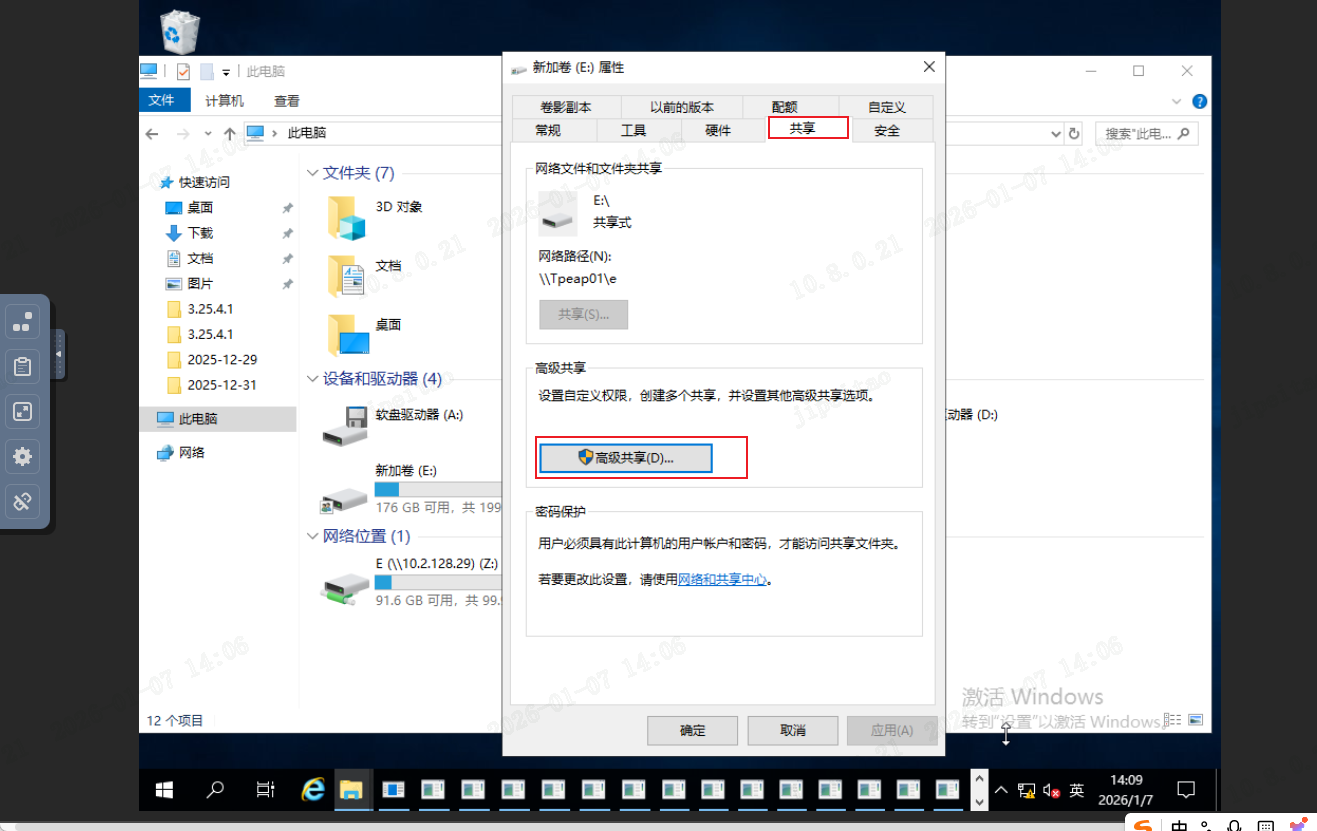Switch to the 常规 tab
This screenshot has height=831, width=1317.
coord(548,130)
